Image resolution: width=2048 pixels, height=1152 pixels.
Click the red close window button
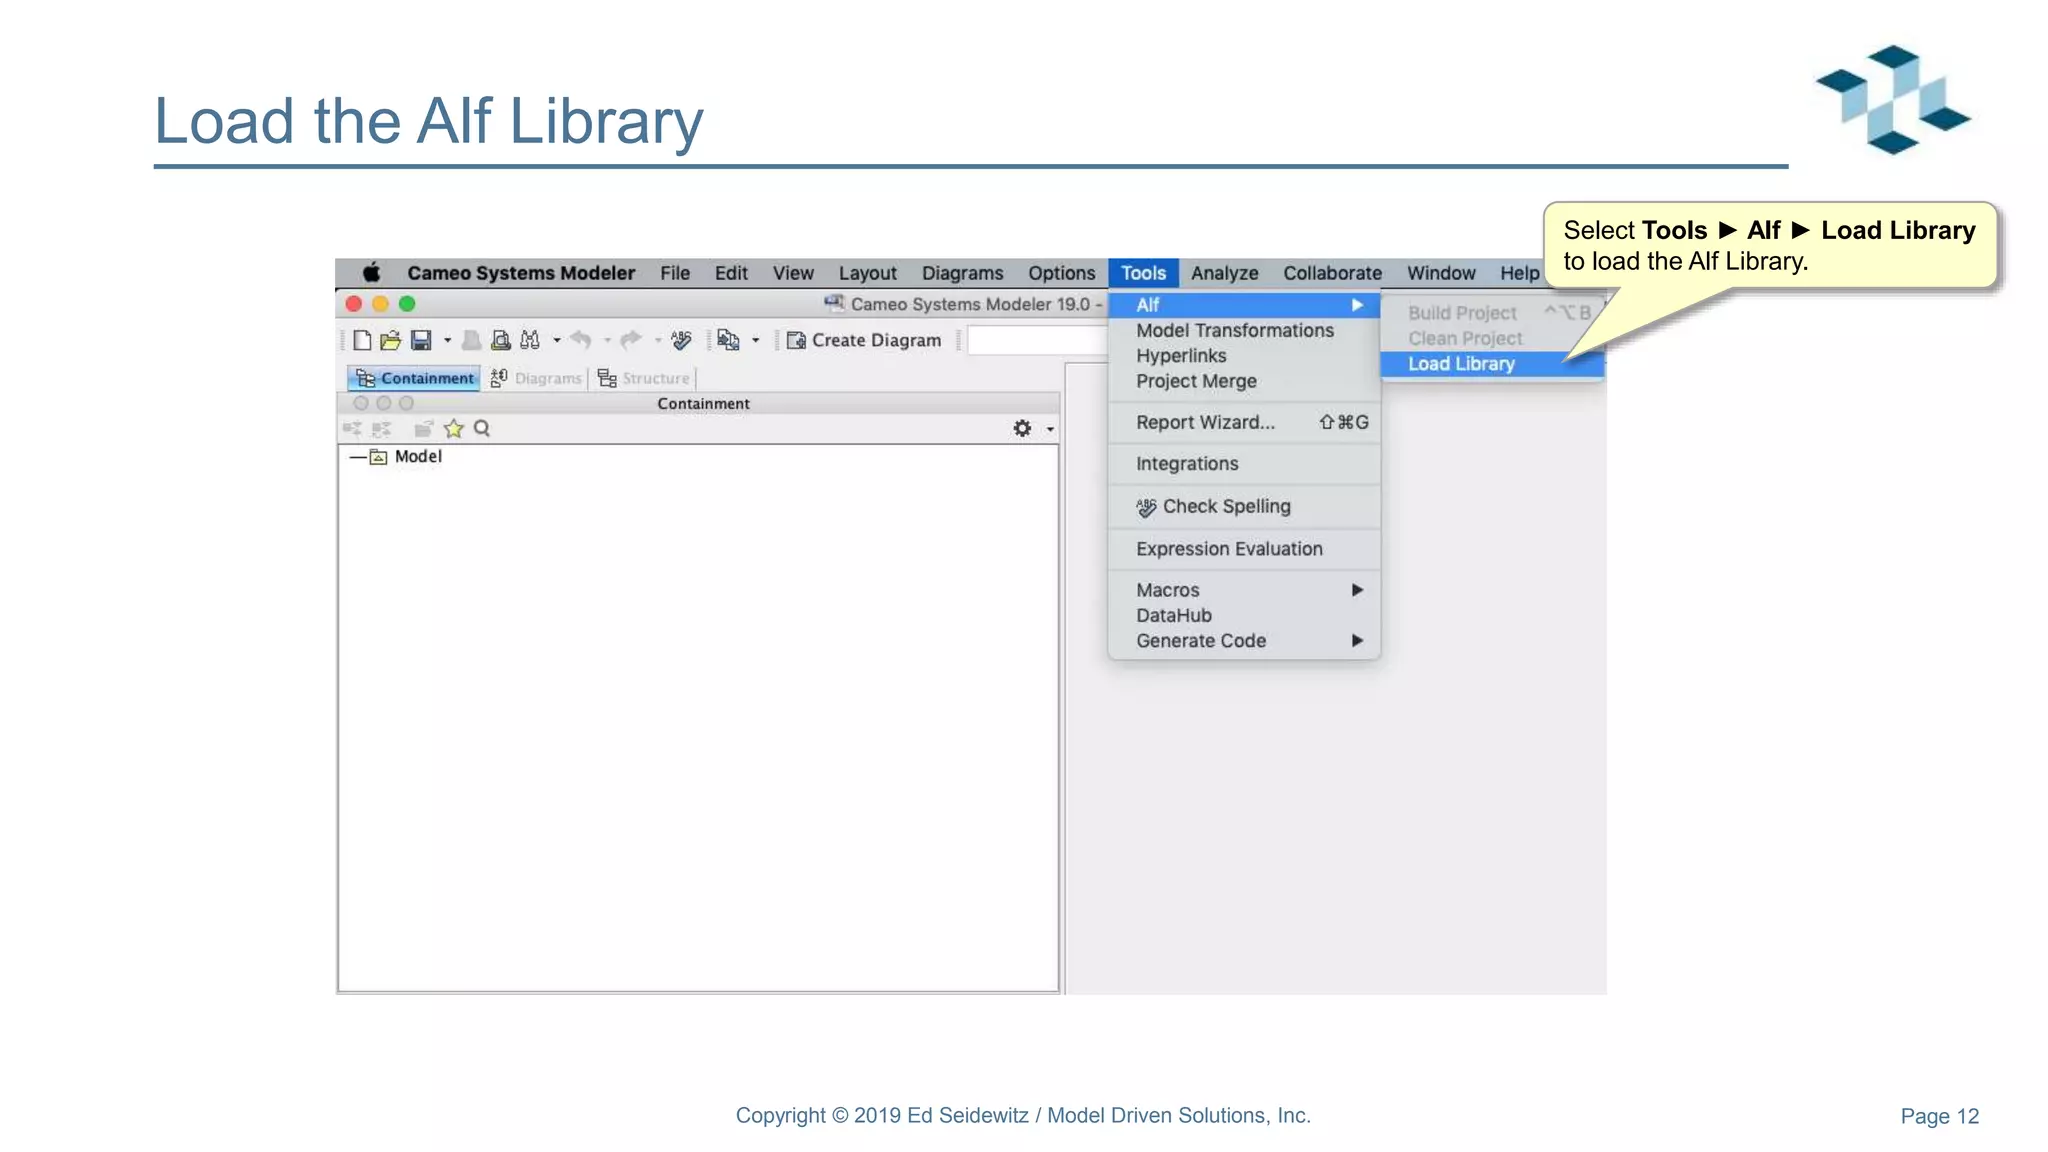(353, 304)
